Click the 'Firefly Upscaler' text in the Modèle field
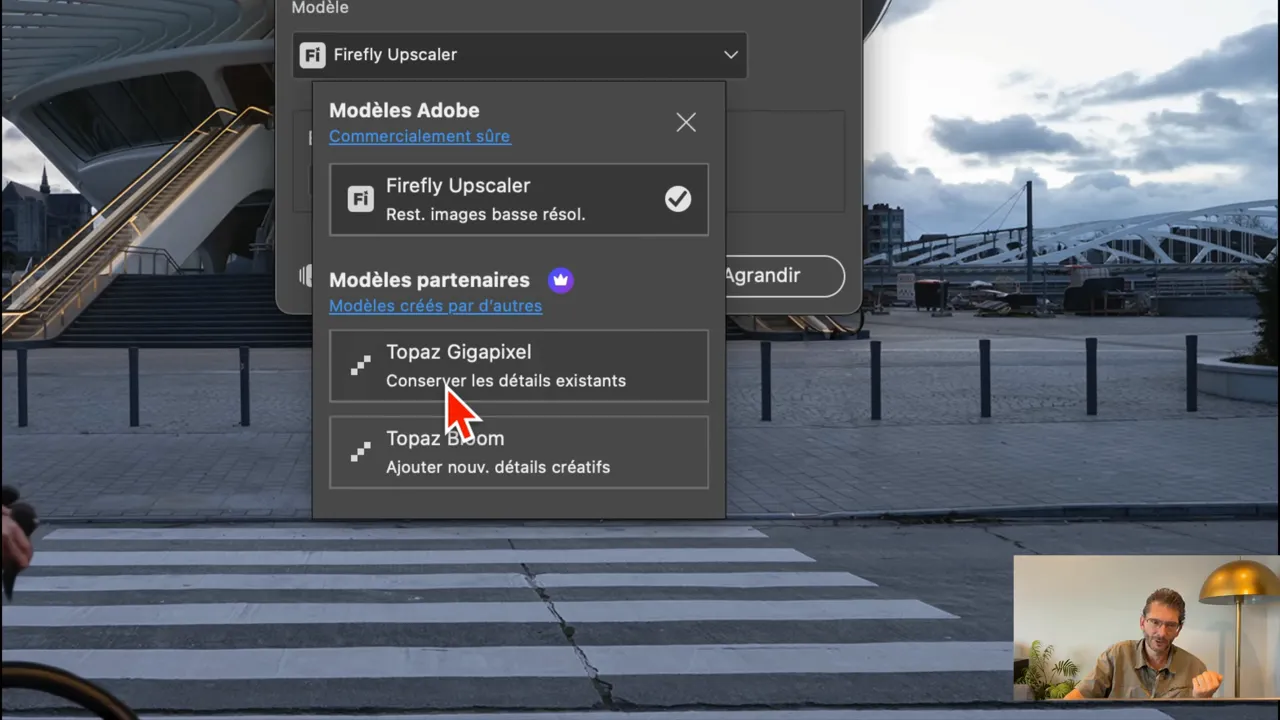This screenshot has height=720, width=1280. [395, 55]
